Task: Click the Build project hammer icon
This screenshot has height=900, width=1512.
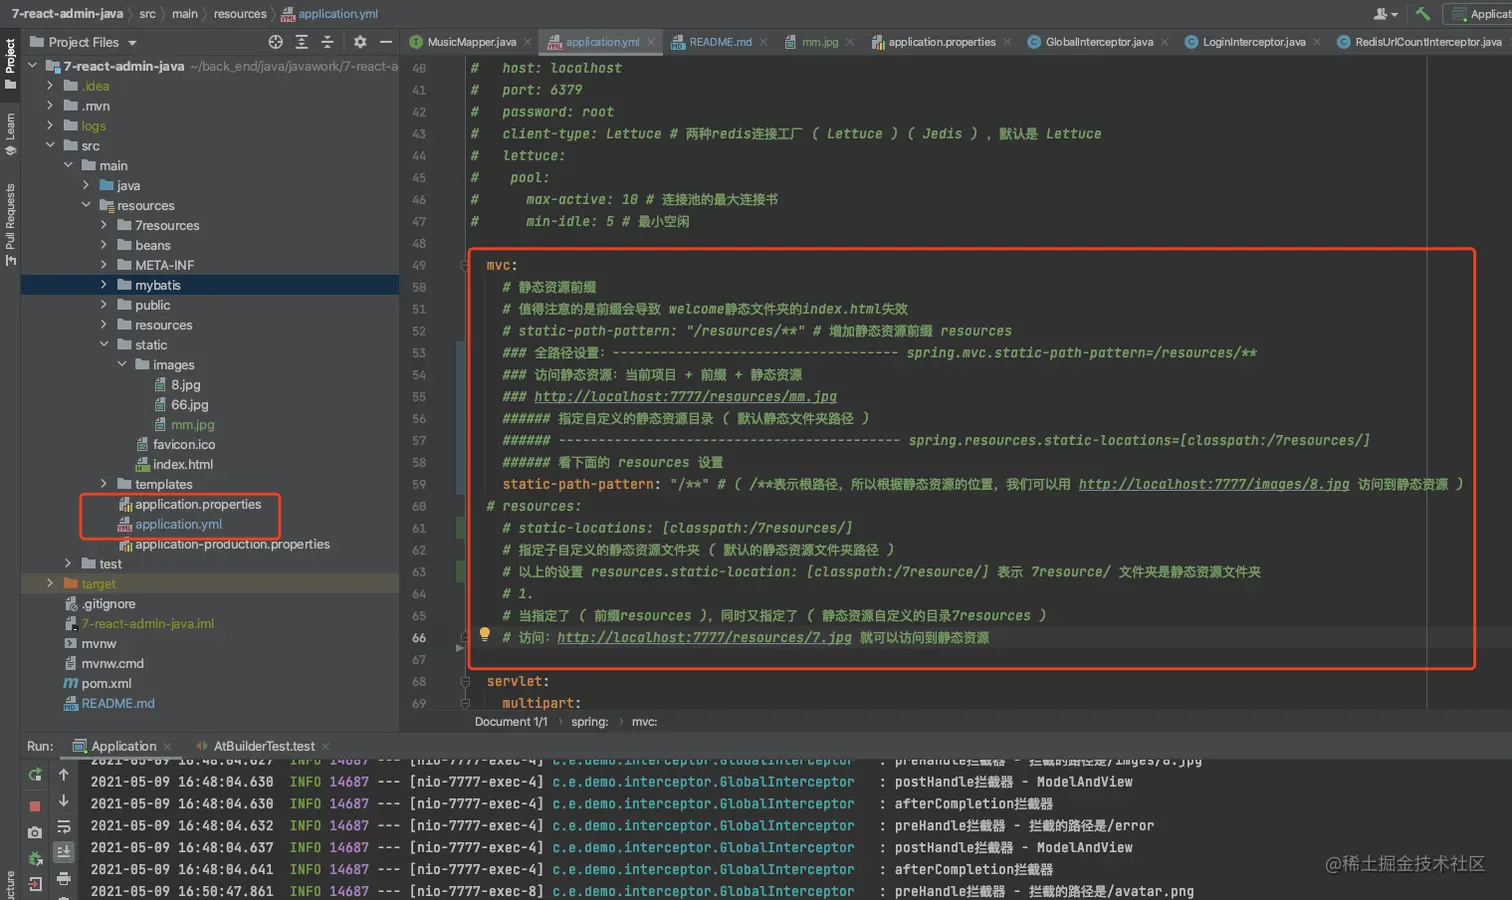Action: point(1423,14)
